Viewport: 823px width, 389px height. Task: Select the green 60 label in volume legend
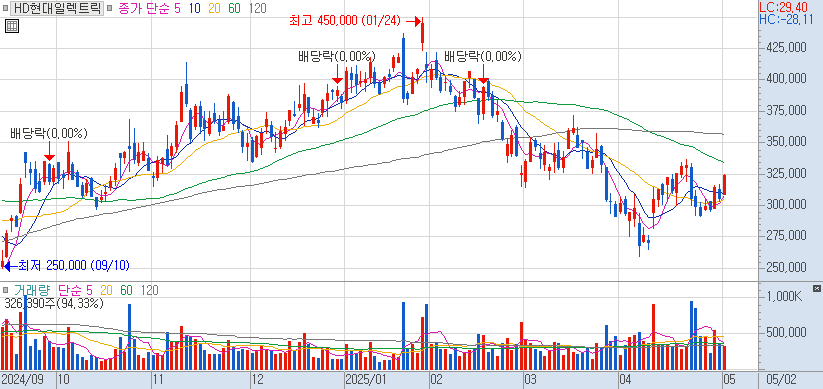[126, 290]
